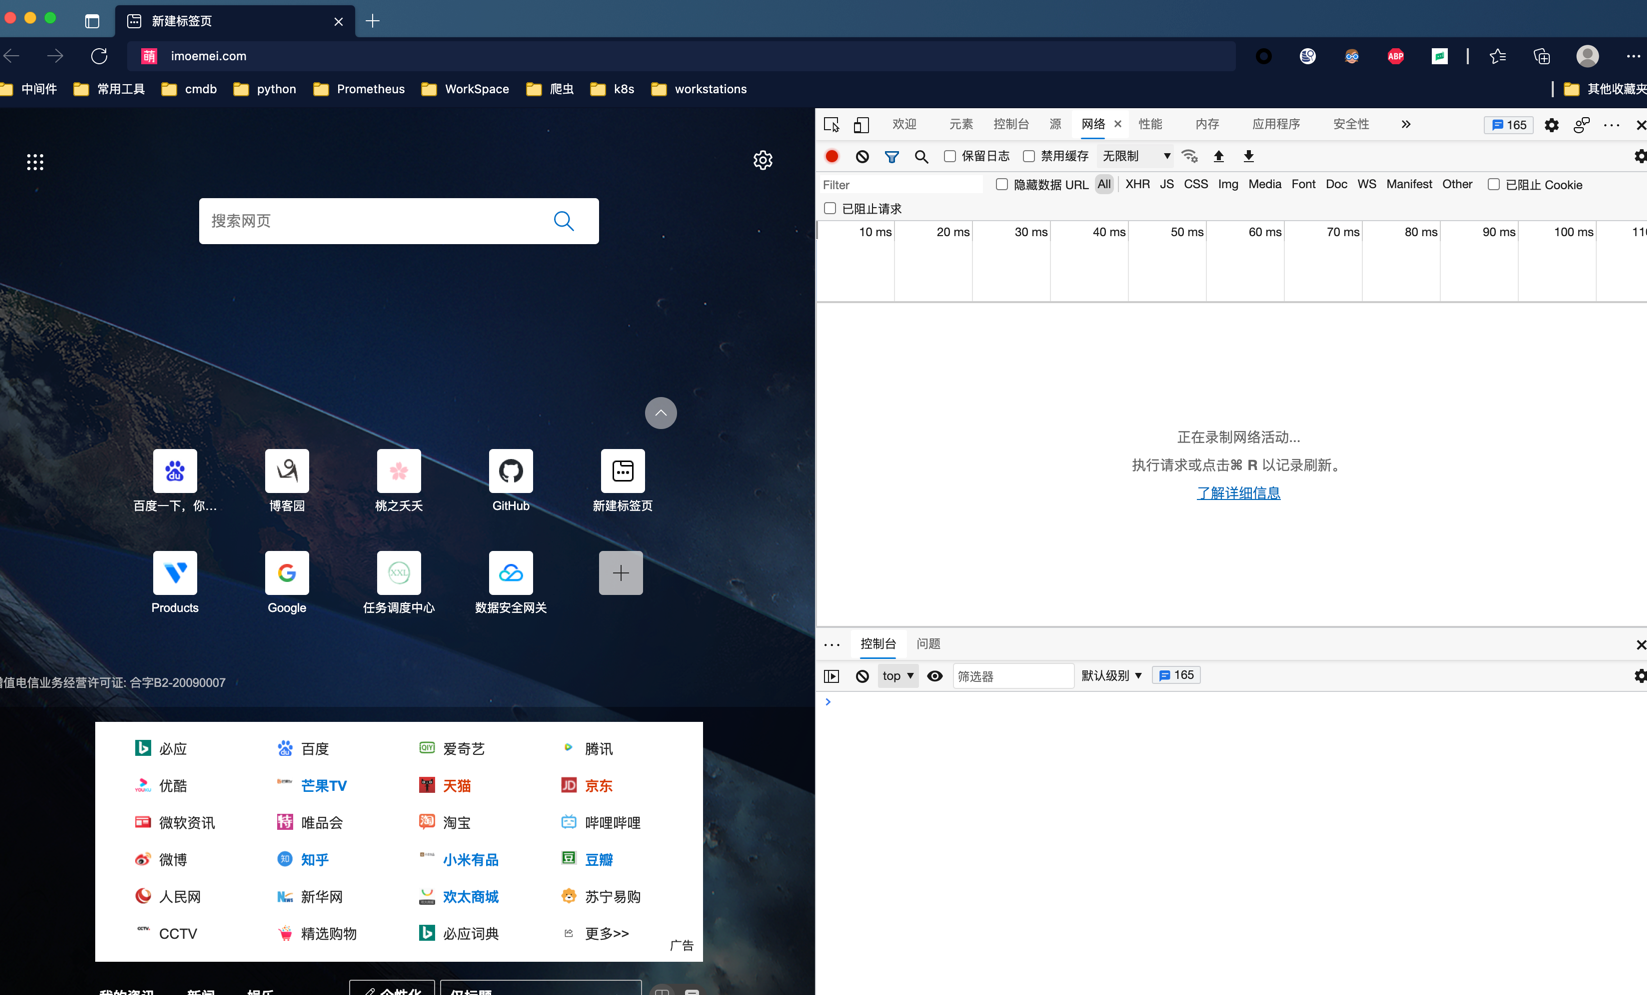1647x995 pixels.
Task: Open DevTools customize three-dots menu
Action: (x=1612, y=125)
